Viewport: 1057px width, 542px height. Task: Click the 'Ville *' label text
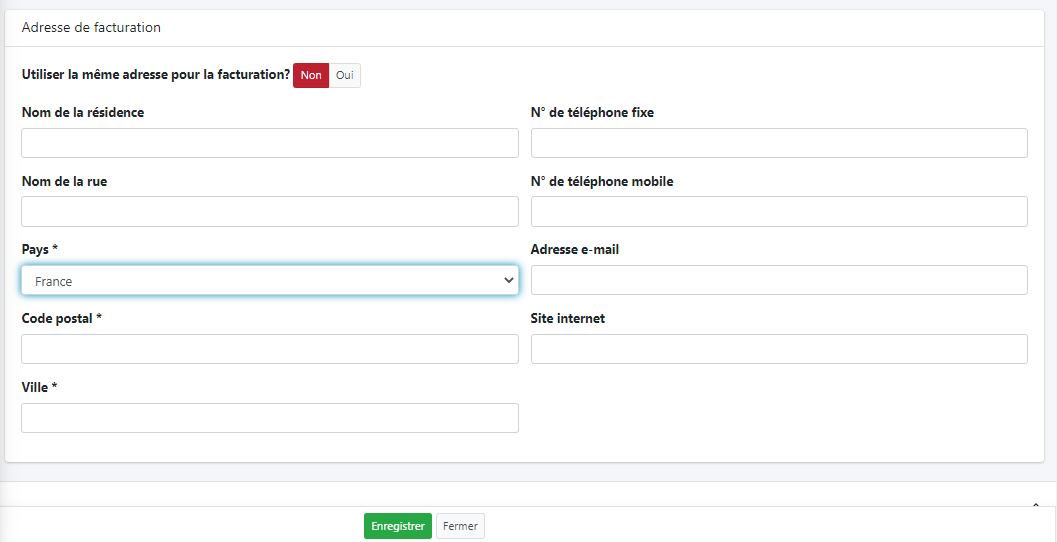coord(39,387)
